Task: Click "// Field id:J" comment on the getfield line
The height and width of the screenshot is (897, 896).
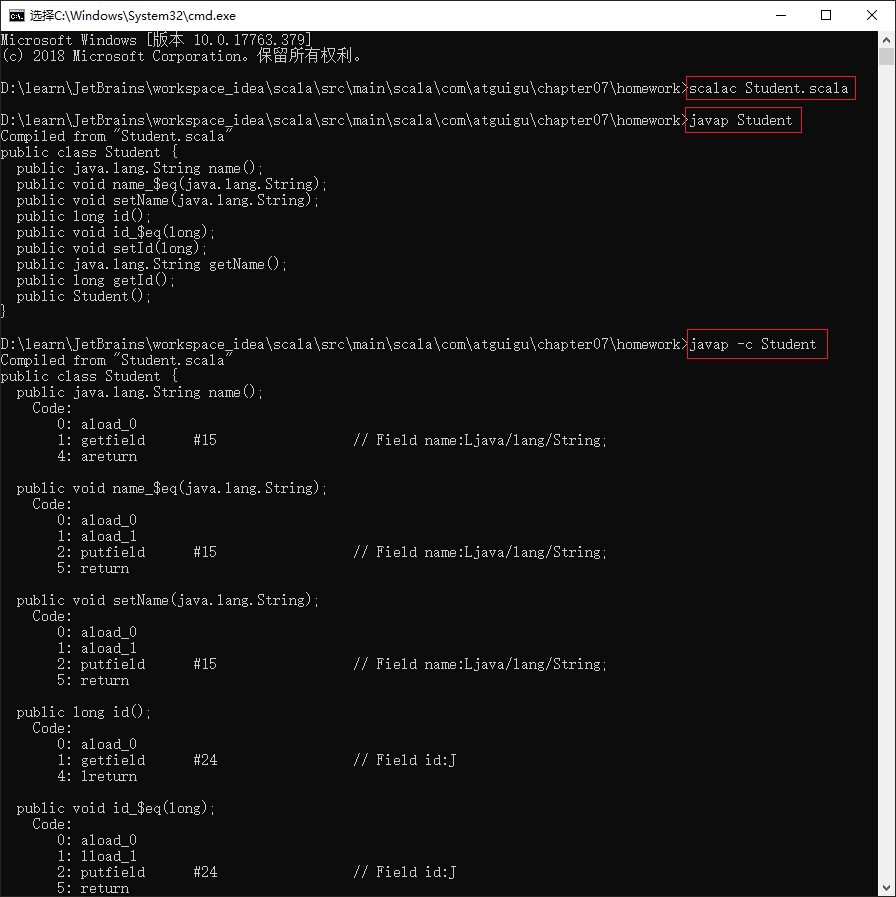Action: coord(405,760)
